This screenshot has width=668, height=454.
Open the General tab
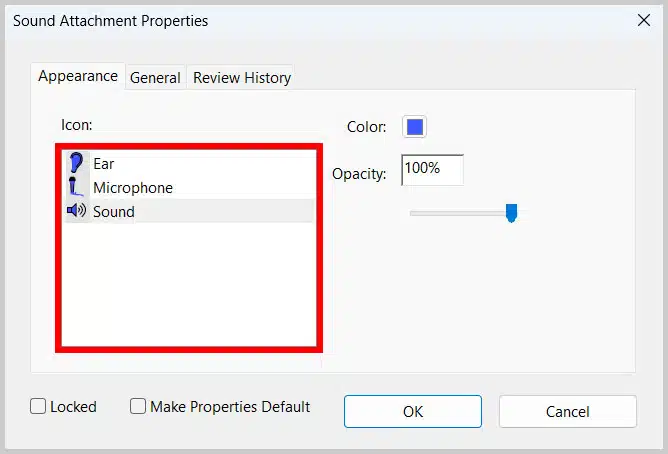click(x=155, y=77)
